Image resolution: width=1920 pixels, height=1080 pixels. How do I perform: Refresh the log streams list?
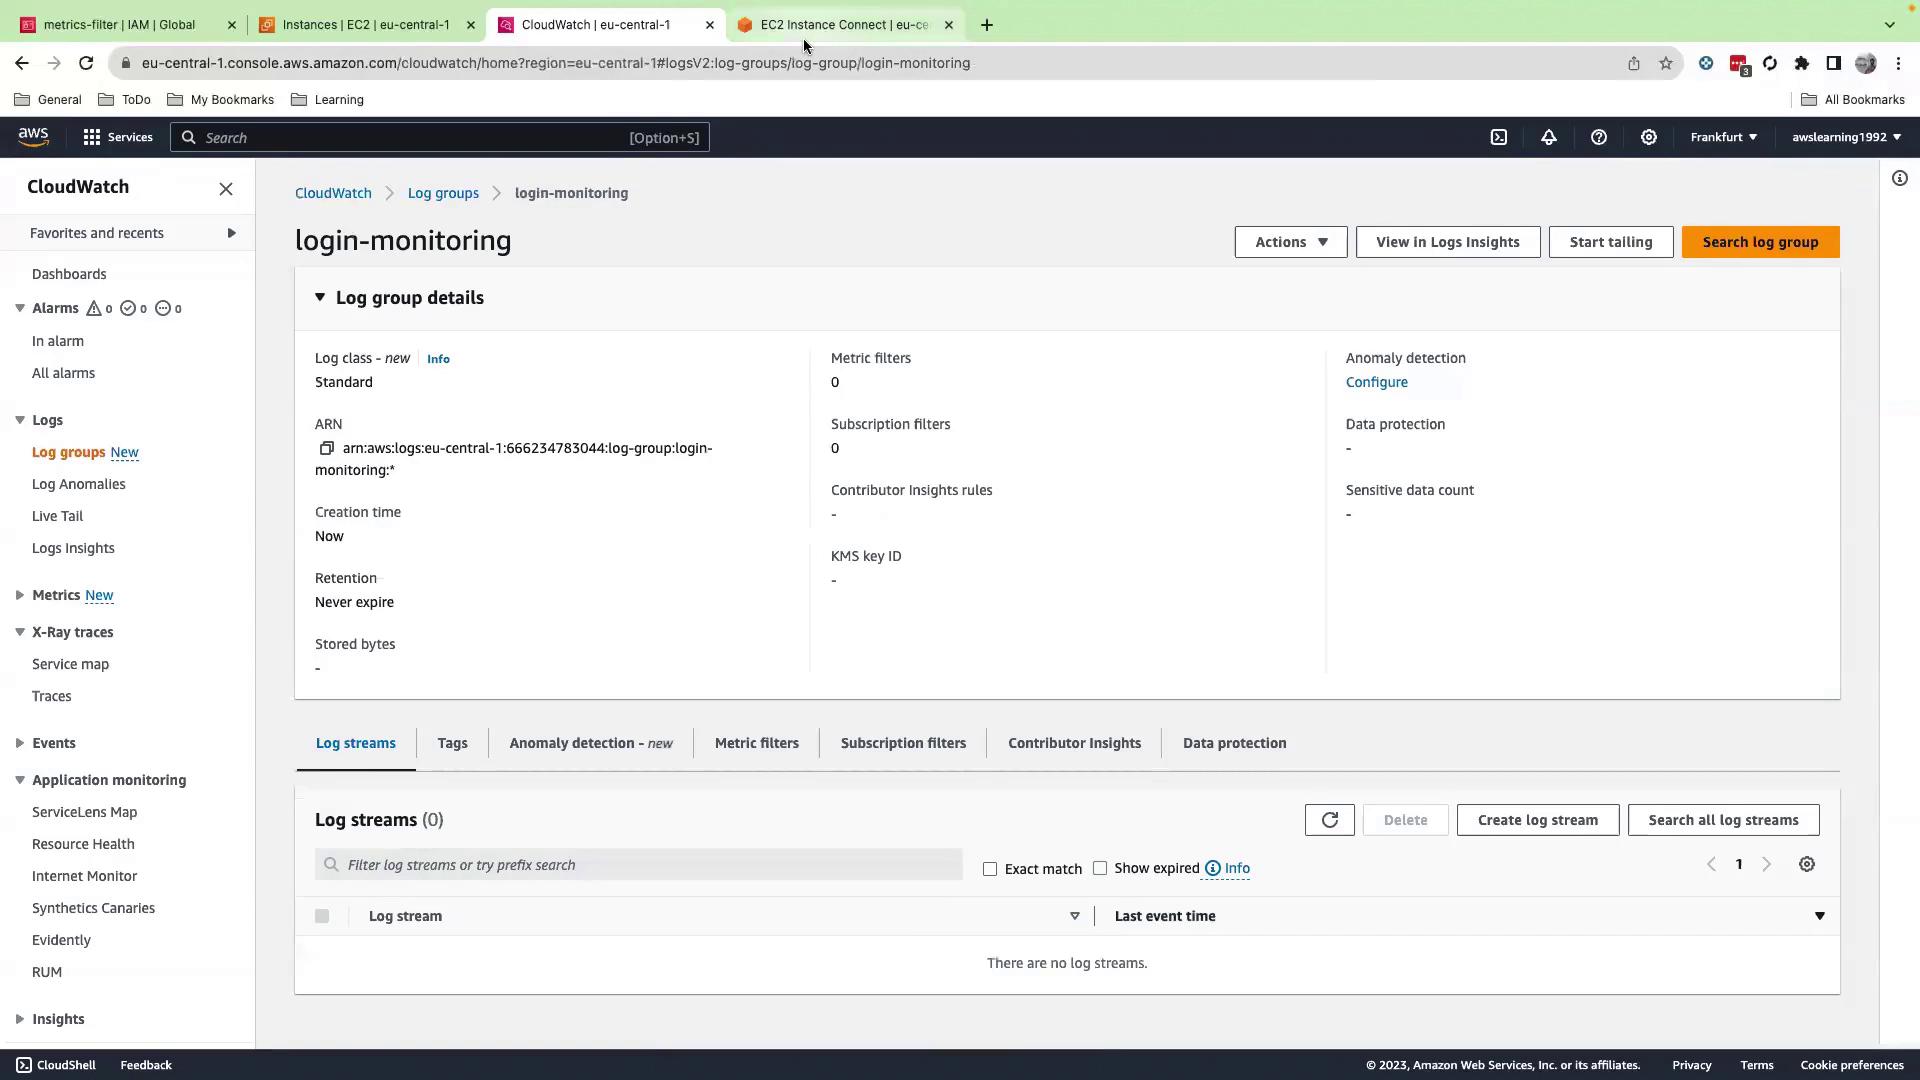pos(1329,820)
